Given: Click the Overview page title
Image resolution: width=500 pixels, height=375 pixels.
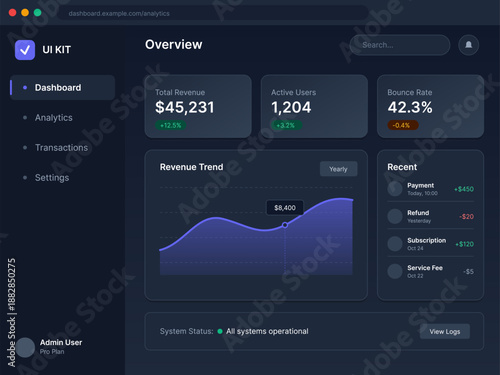Looking at the screenshot, I should coord(173,45).
